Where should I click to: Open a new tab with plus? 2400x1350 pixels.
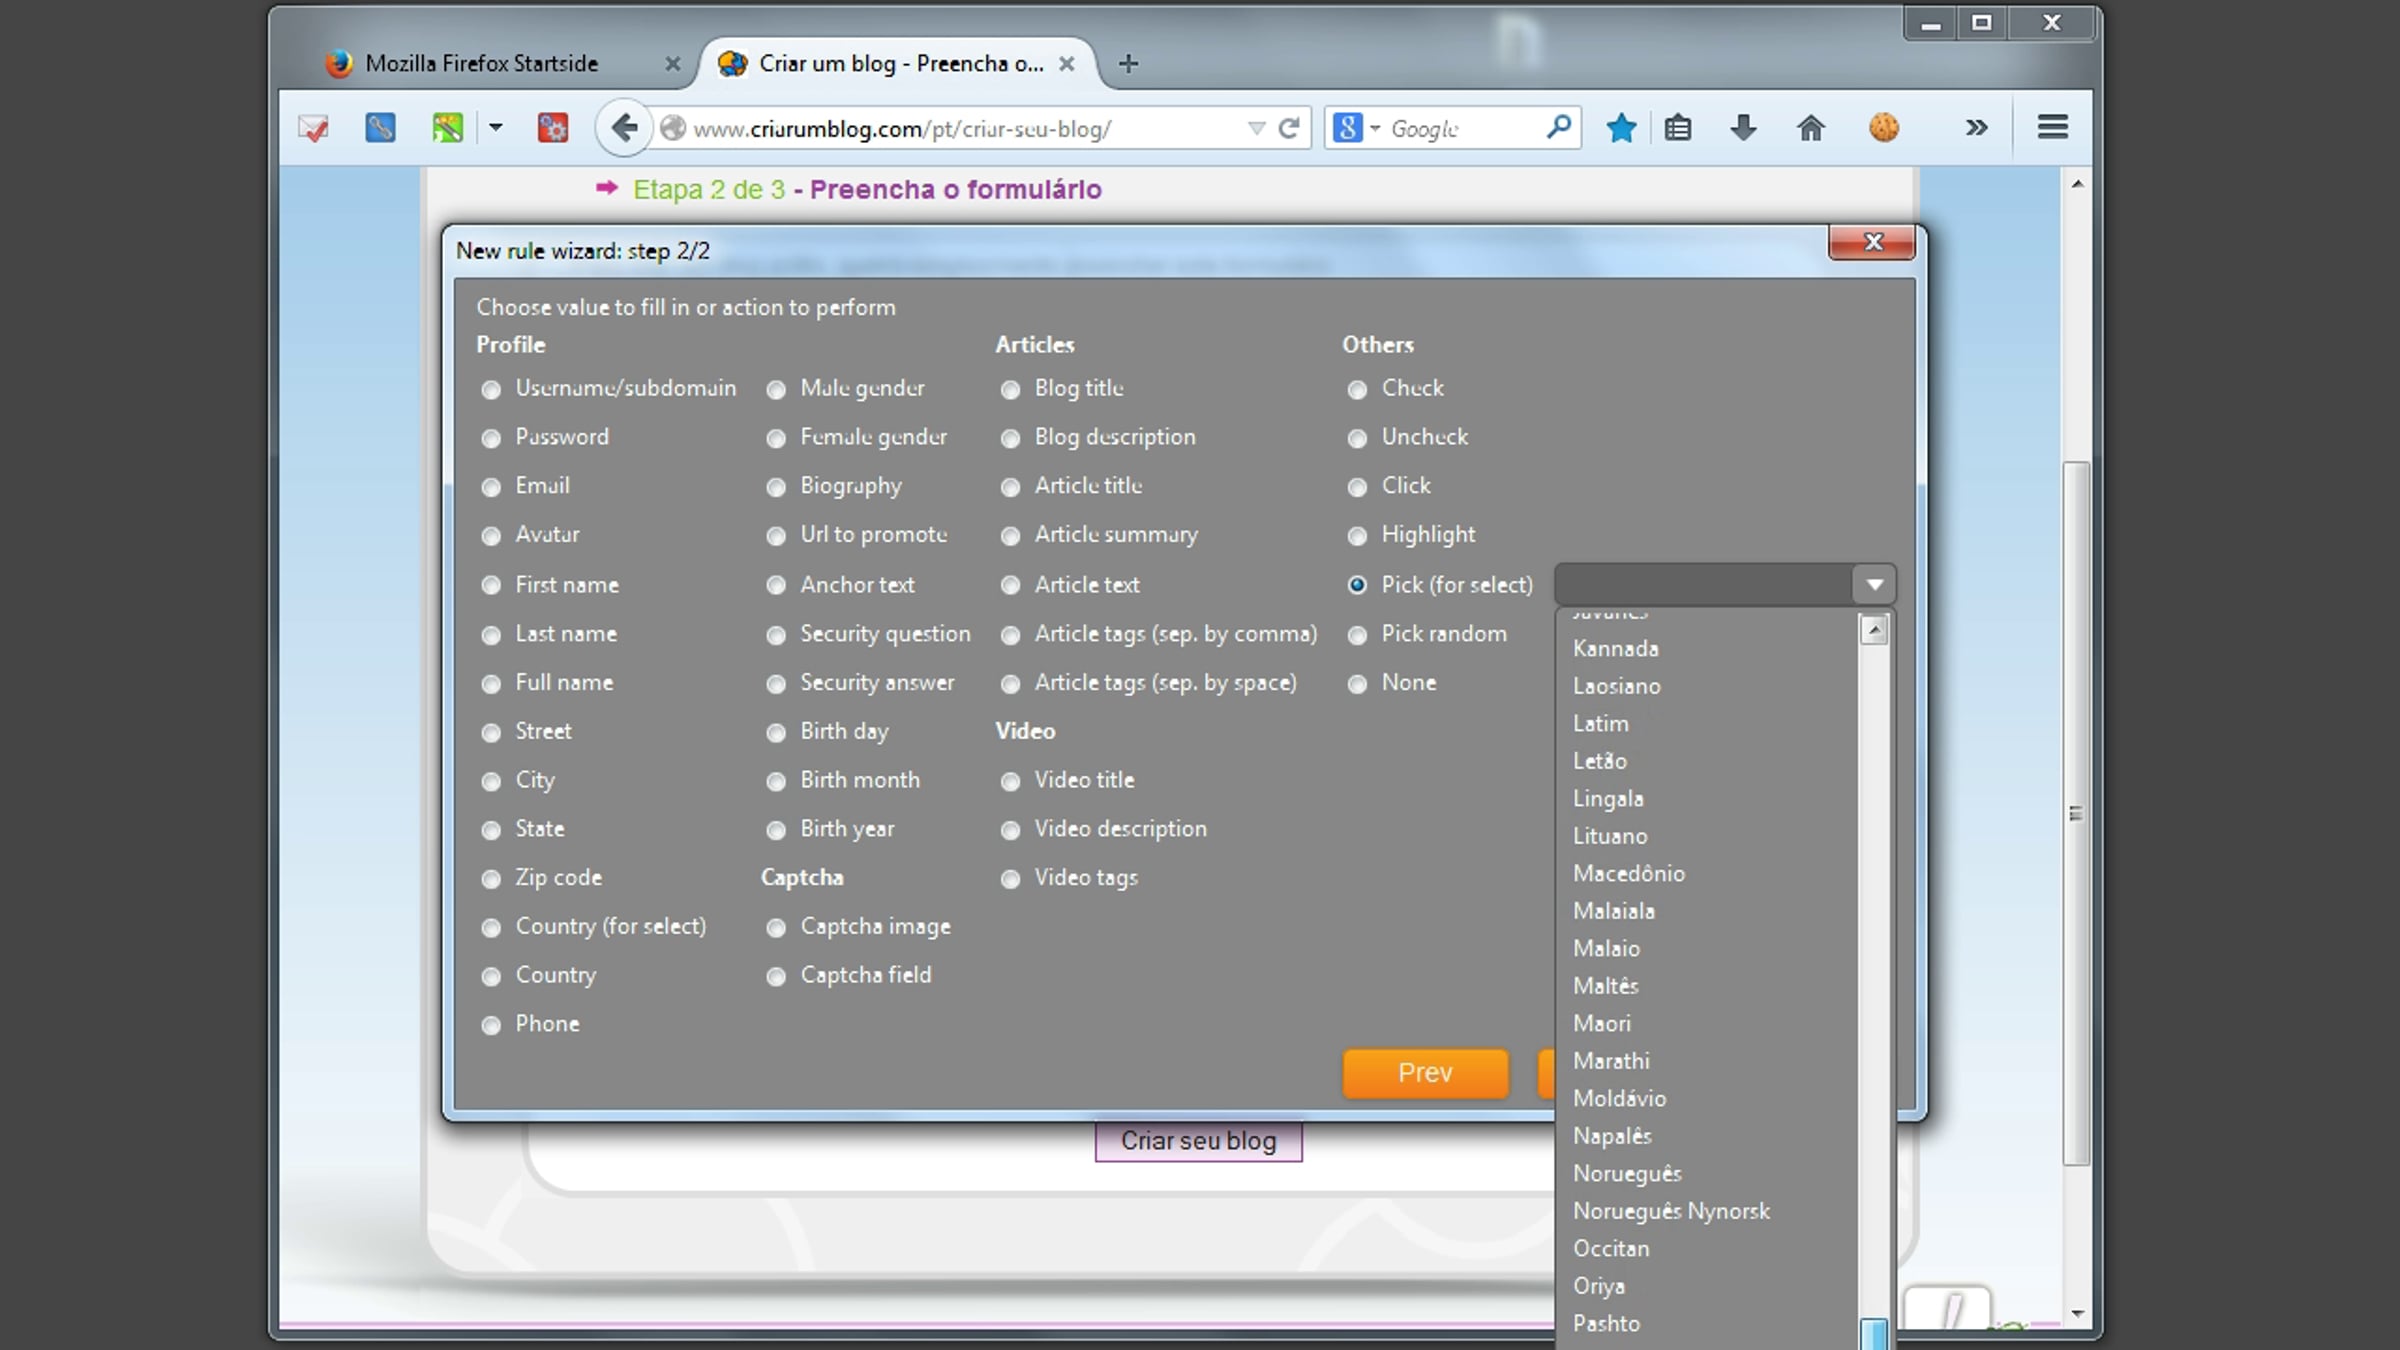(1129, 64)
